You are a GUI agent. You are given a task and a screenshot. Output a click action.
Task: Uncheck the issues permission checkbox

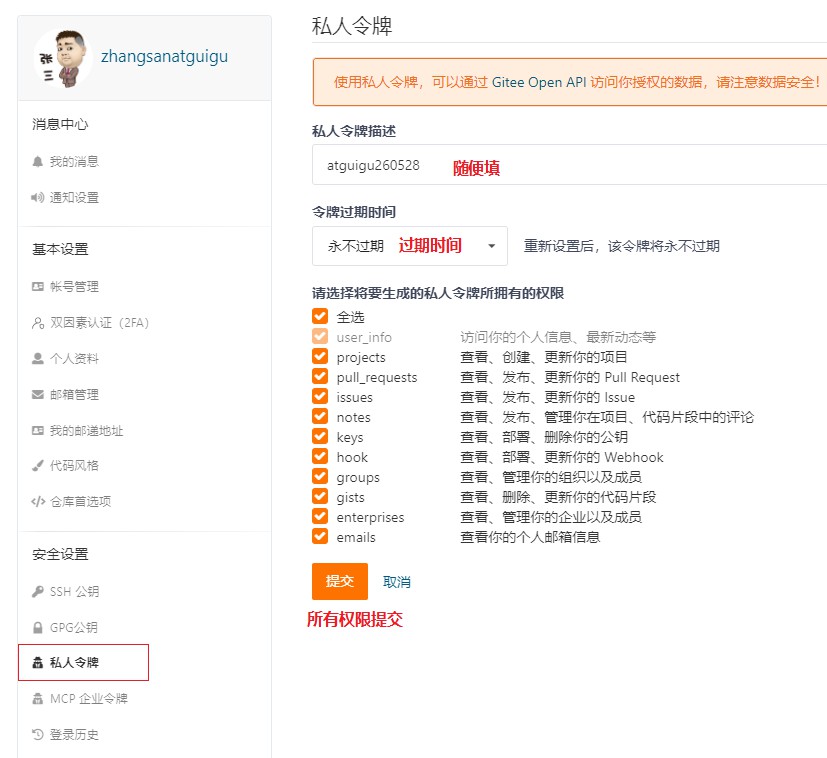[x=320, y=396]
